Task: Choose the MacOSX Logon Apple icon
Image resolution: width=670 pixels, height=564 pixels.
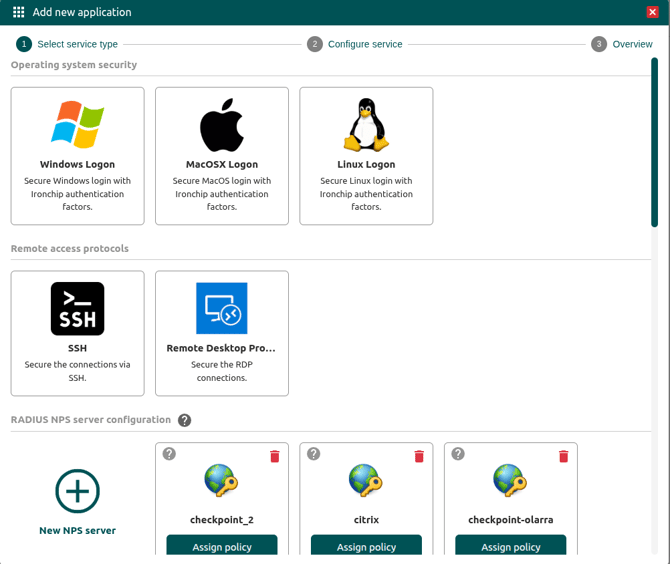Action: click(222, 125)
